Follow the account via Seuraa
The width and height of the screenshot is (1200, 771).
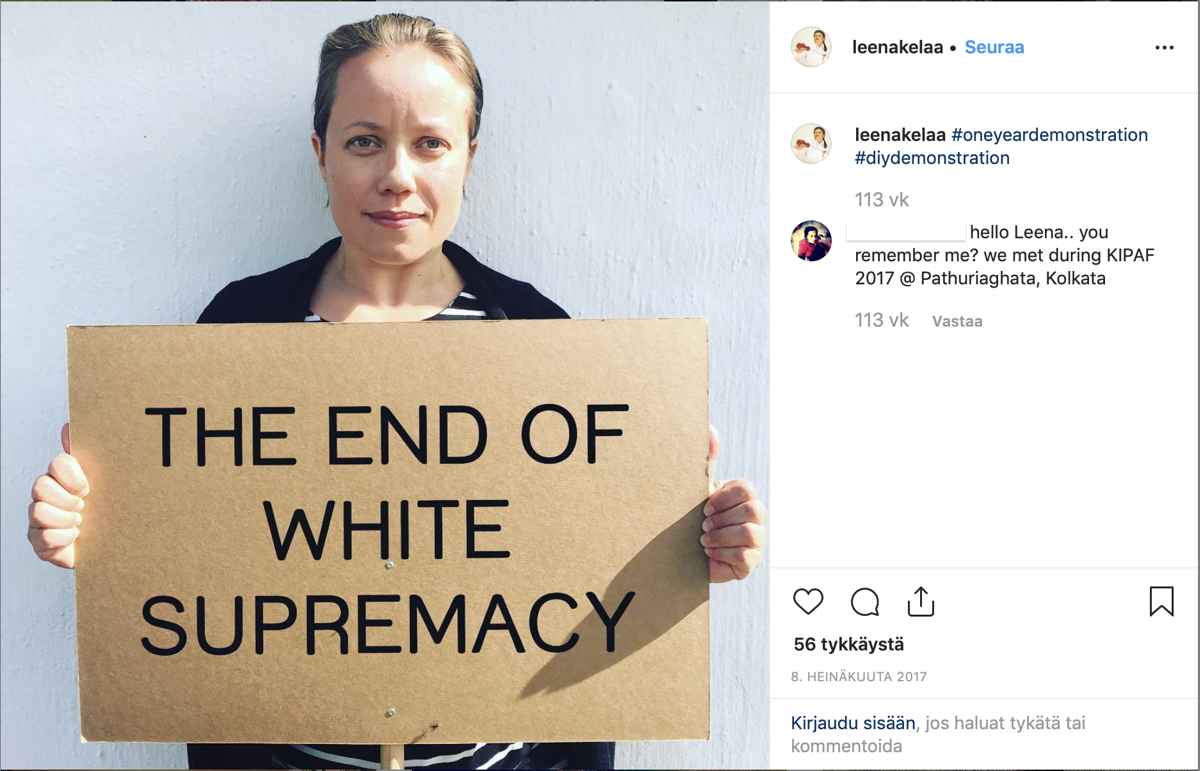click(x=994, y=47)
